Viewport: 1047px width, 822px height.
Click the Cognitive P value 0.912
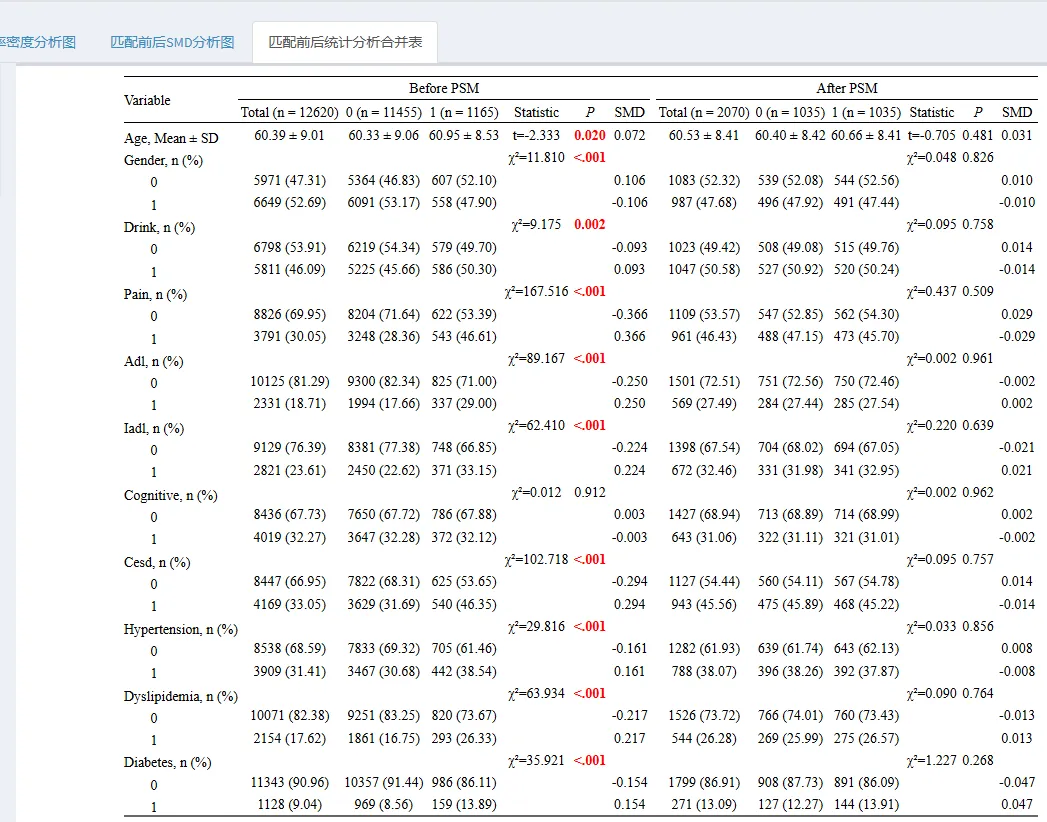[590, 492]
